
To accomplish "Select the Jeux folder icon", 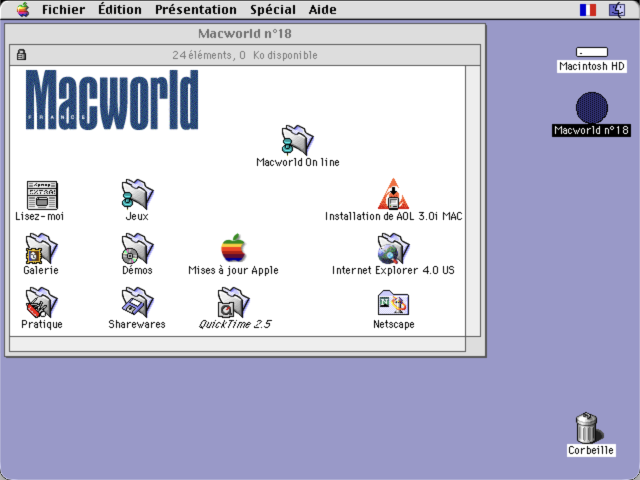I will click(137, 194).
